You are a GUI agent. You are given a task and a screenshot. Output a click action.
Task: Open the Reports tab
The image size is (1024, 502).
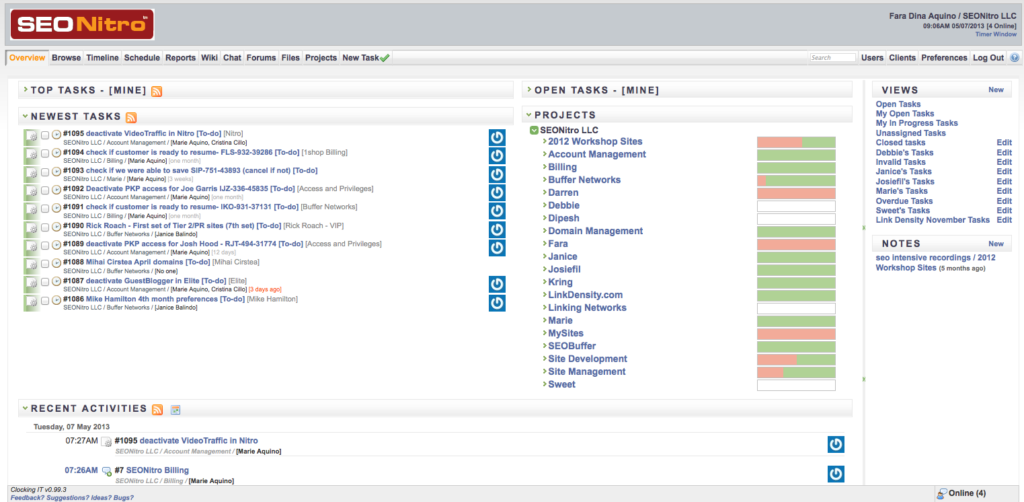pos(180,57)
